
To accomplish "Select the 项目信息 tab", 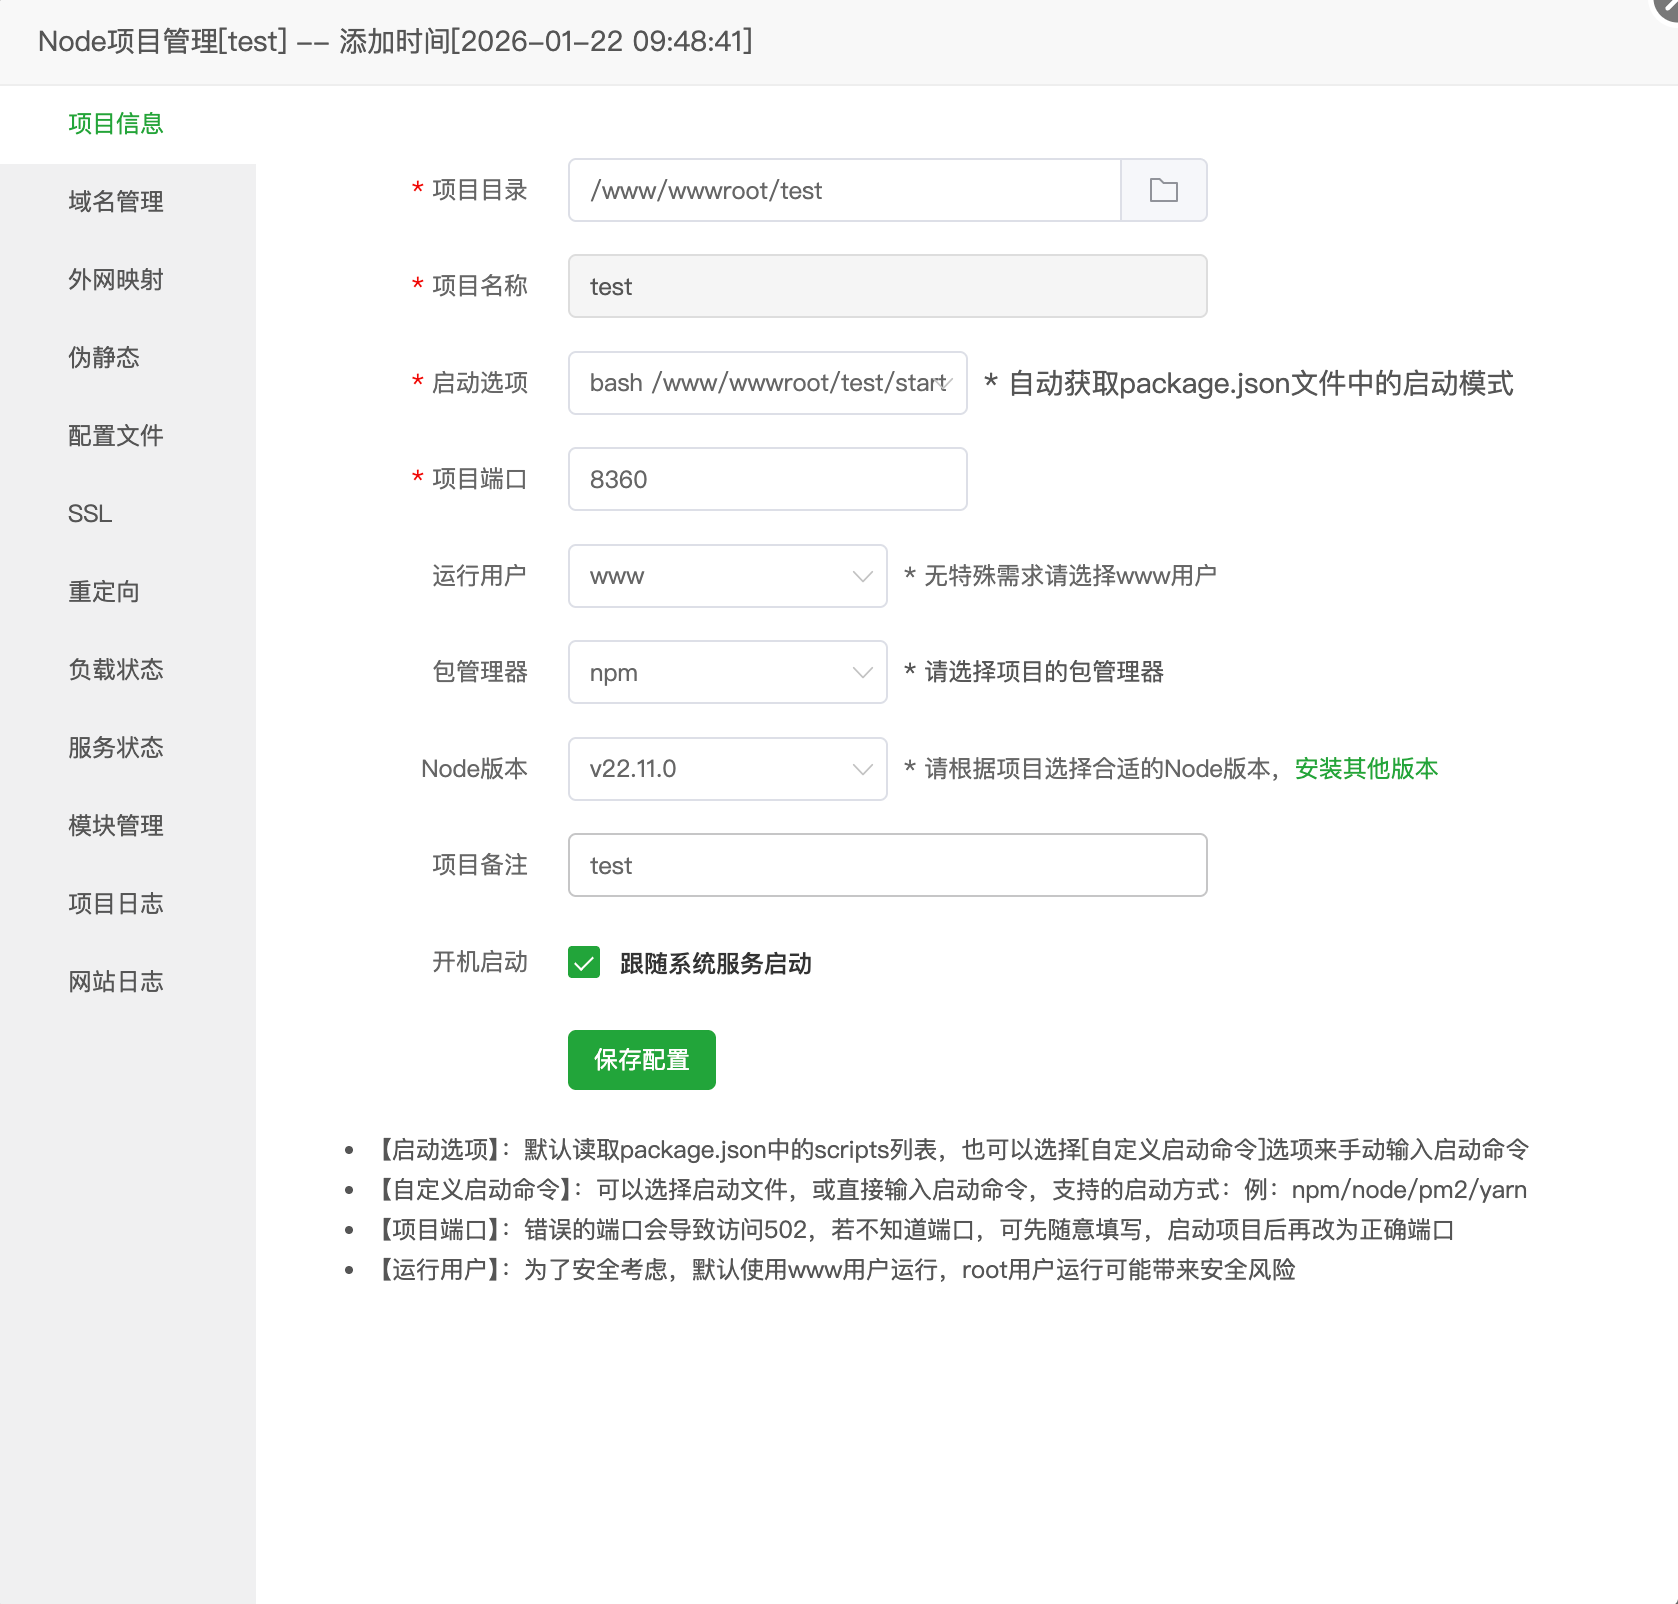I will click(x=128, y=124).
